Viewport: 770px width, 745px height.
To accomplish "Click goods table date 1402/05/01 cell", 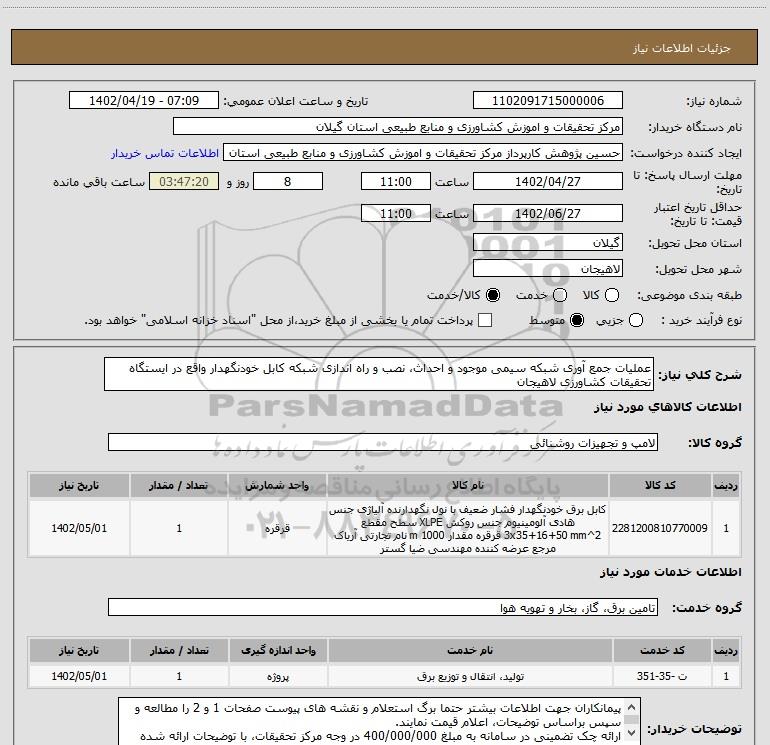I will [79, 528].
